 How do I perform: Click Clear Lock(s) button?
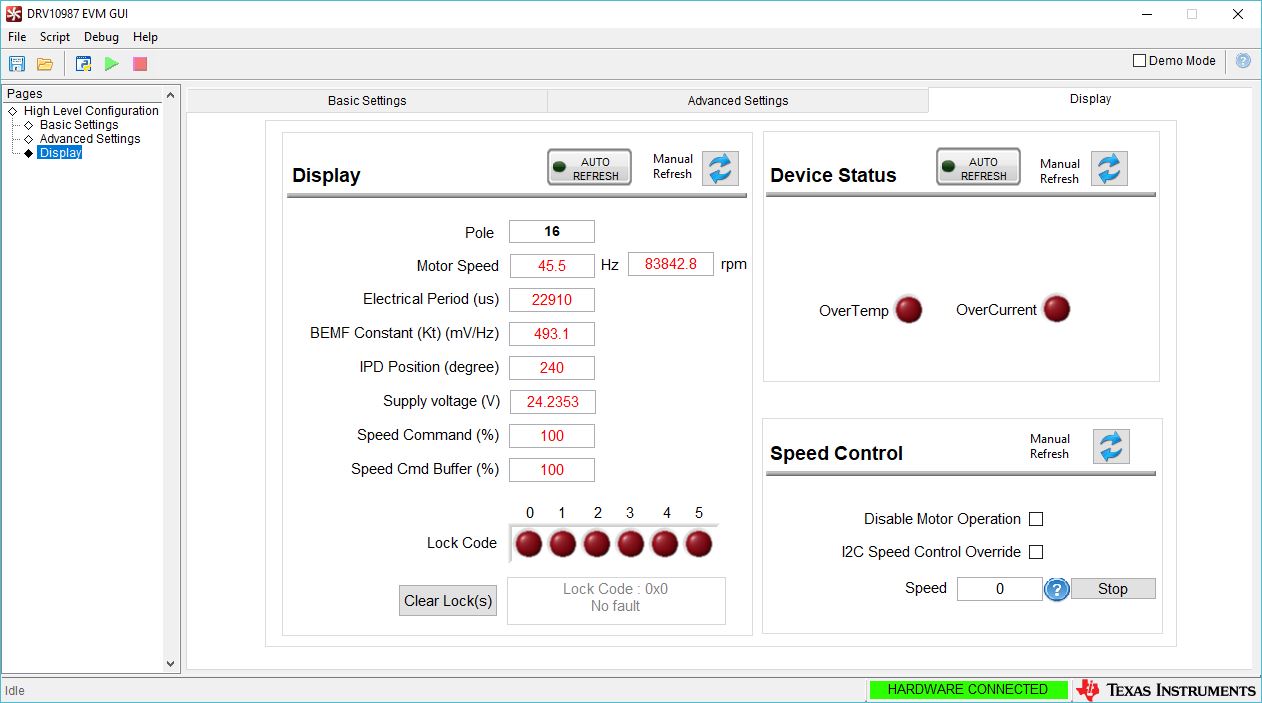click(x=448, y=601)
